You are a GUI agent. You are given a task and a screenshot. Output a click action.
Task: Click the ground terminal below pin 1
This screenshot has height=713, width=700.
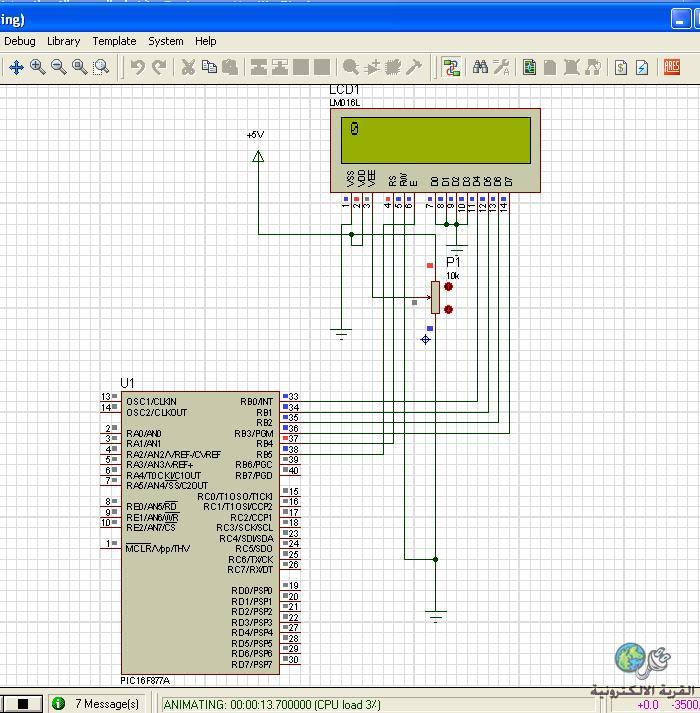click(x=341, y=334)
